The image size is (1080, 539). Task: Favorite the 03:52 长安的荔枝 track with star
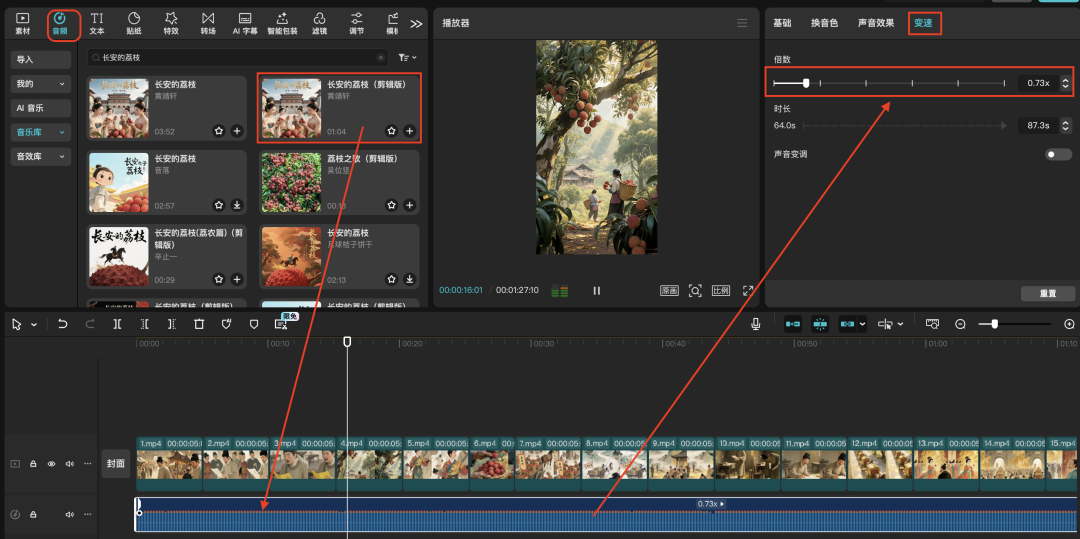[x=218, y=131]
